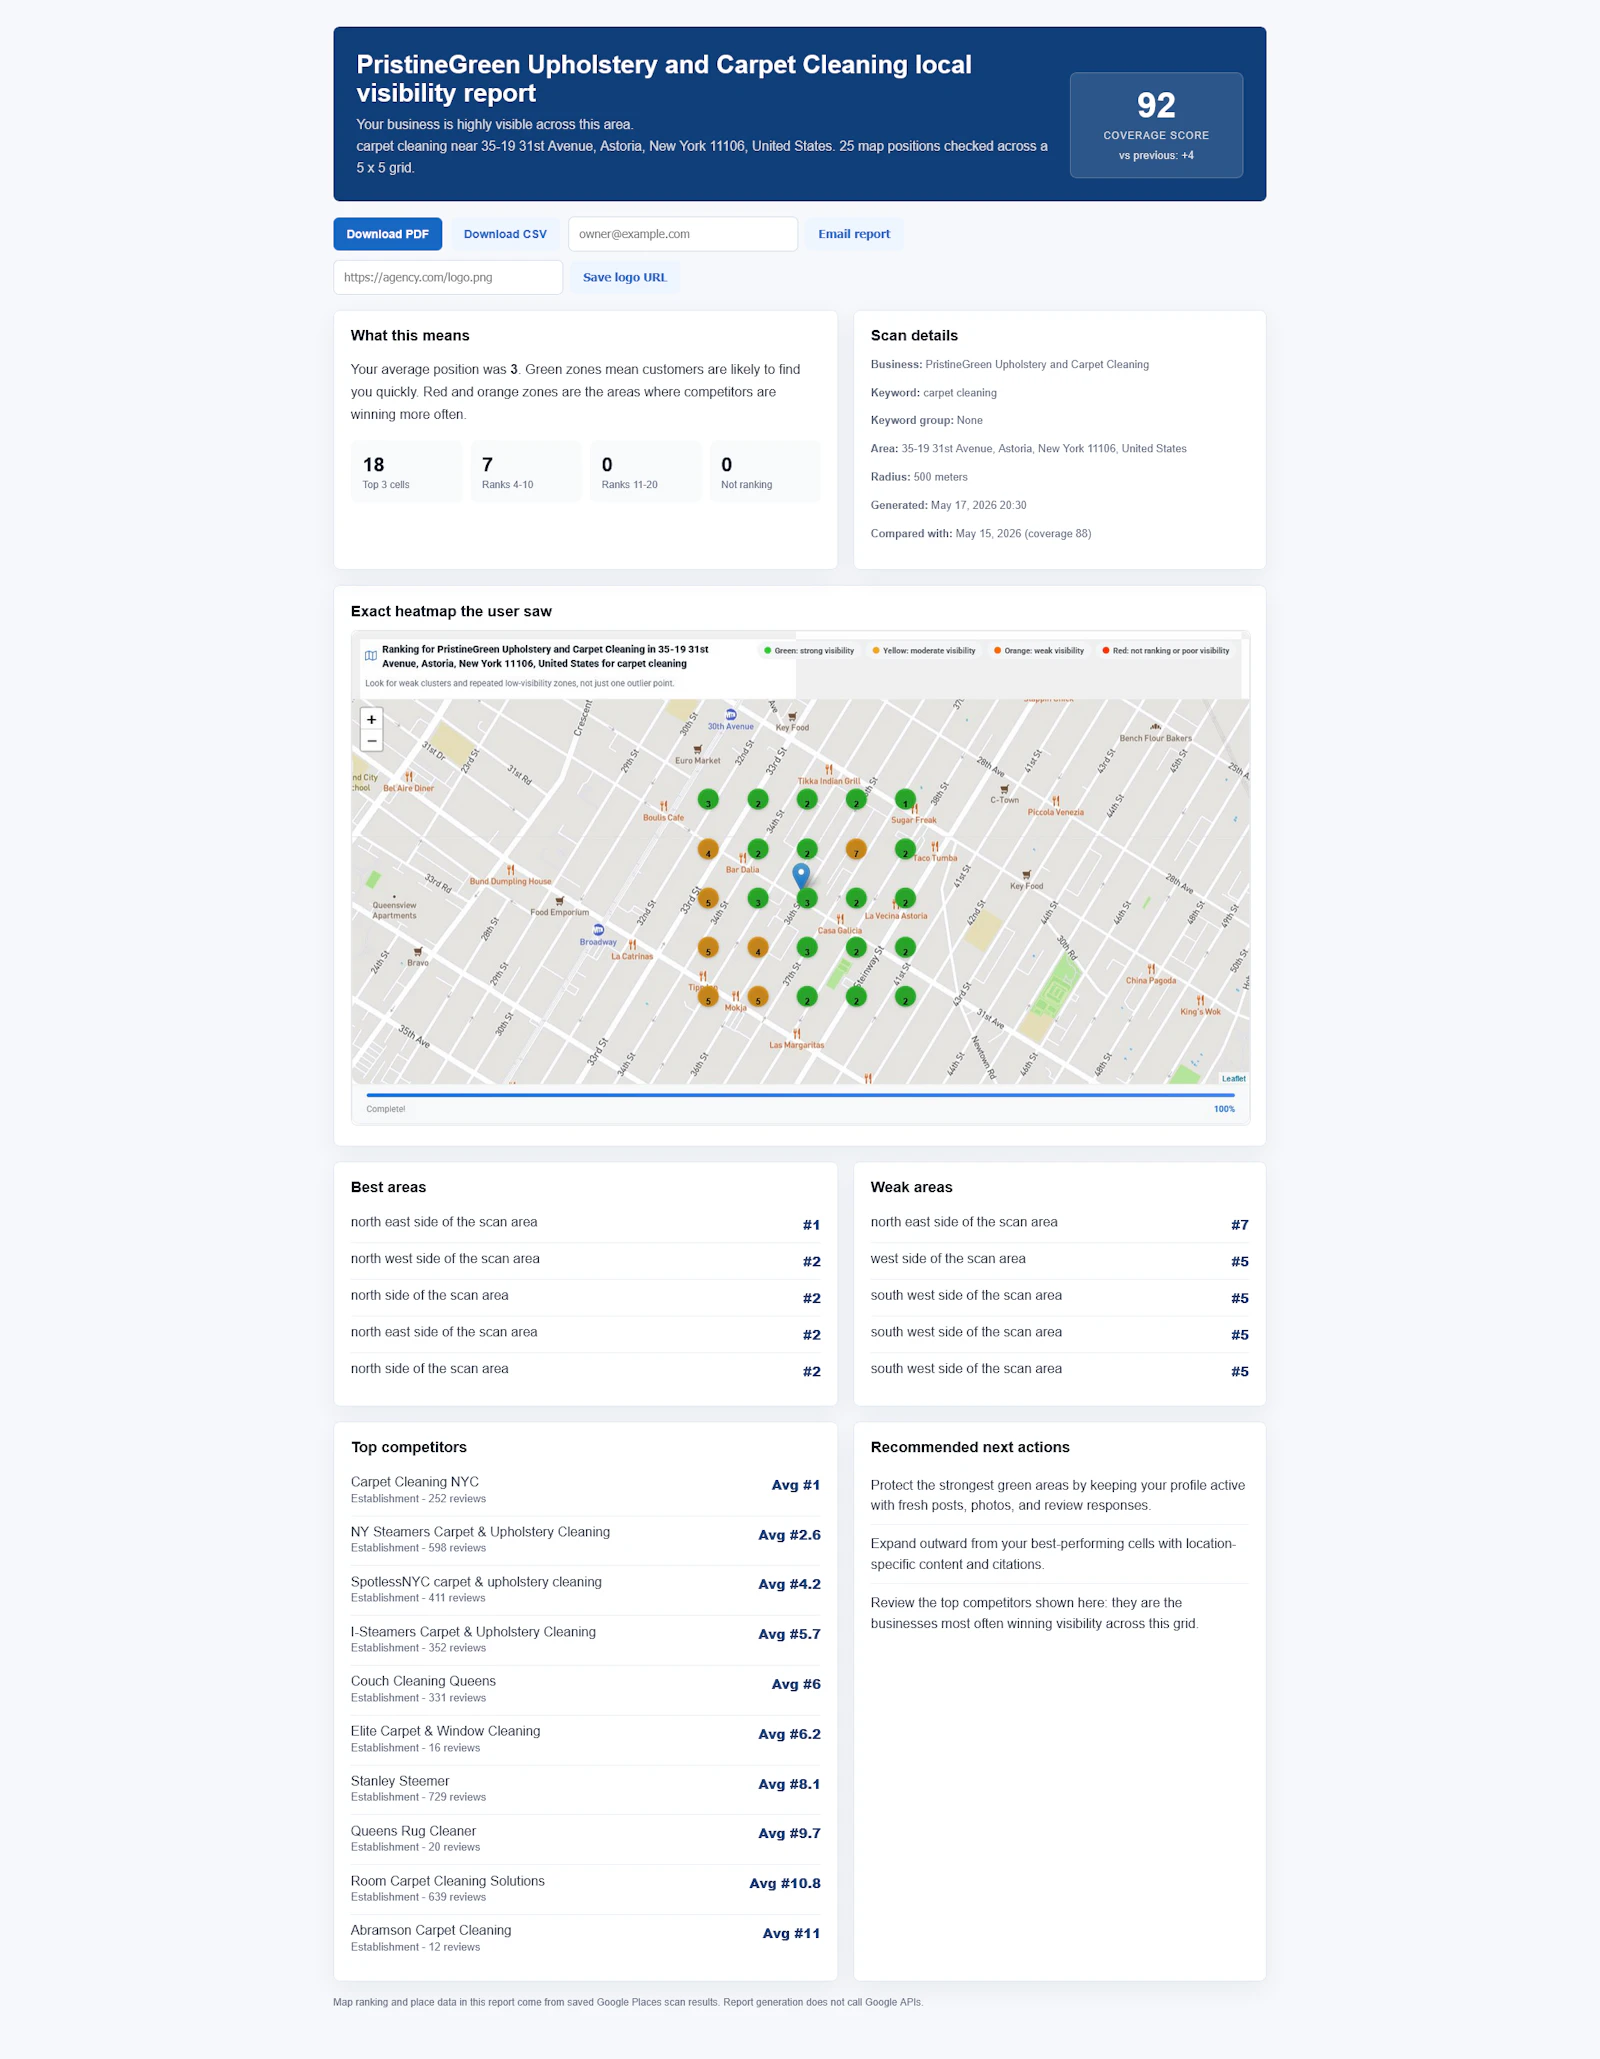
Task: Focus the agency logo URL input field
Action: coord(448,277)
